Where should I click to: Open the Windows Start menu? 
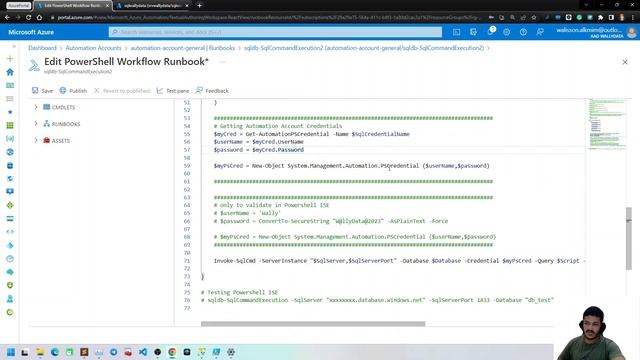[x=11, y=352]
